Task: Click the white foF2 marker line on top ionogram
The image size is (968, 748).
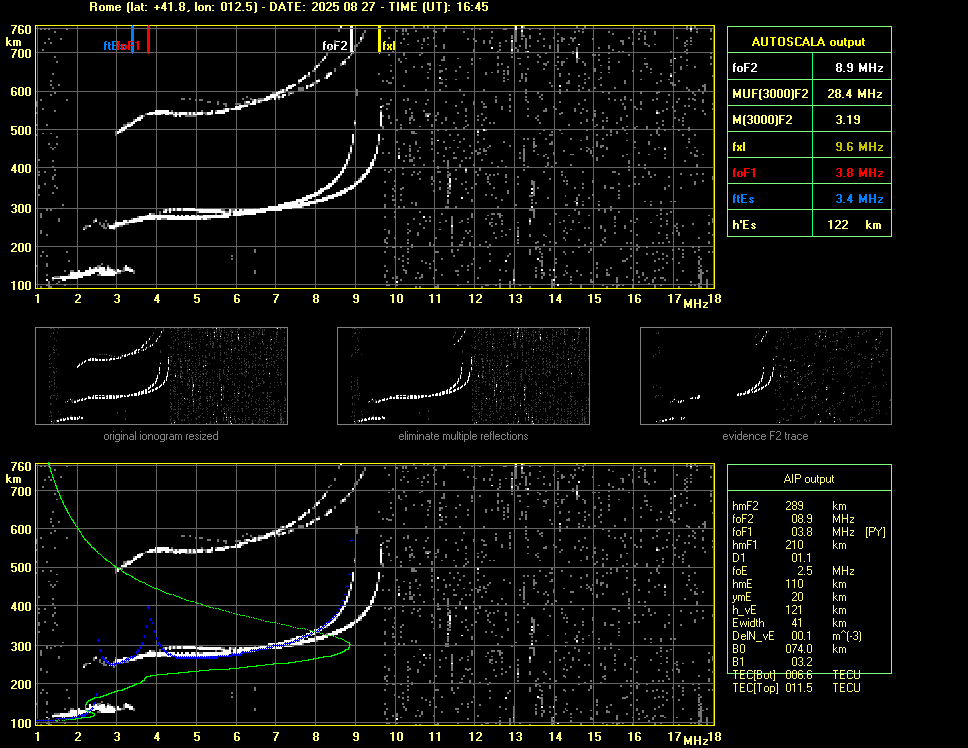Action: (x=351, y=39)
